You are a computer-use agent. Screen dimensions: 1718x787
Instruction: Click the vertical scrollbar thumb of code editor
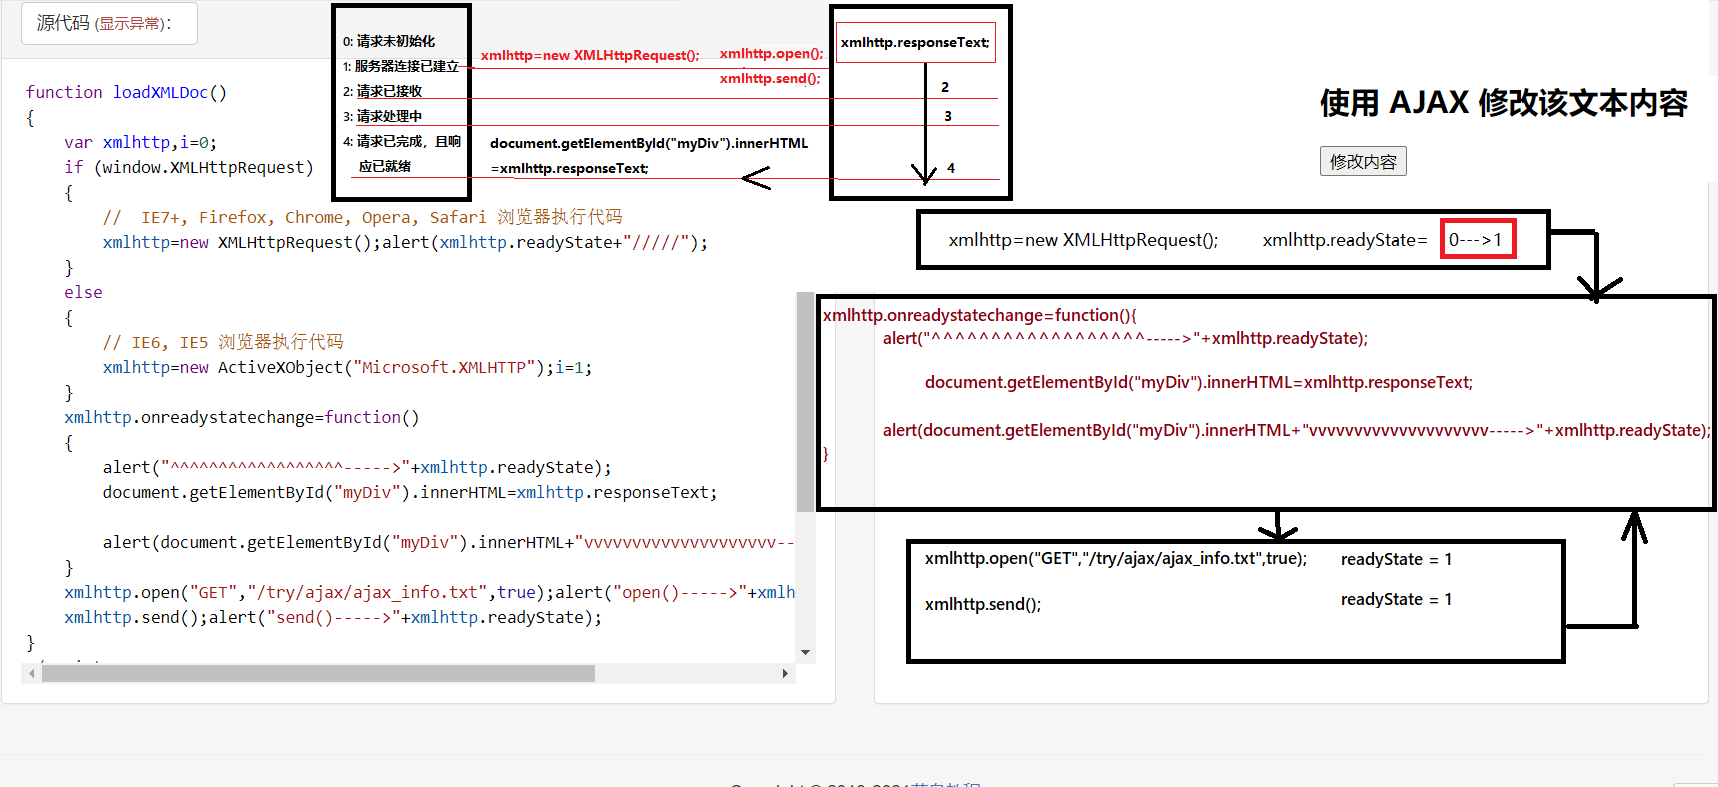[805, 402]
